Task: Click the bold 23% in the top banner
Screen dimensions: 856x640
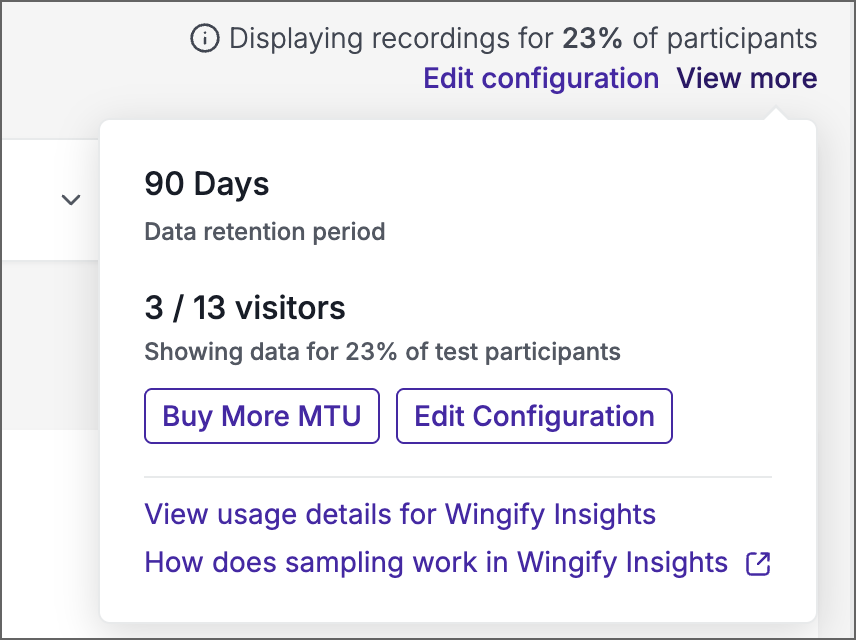Action: pos(592,39)
